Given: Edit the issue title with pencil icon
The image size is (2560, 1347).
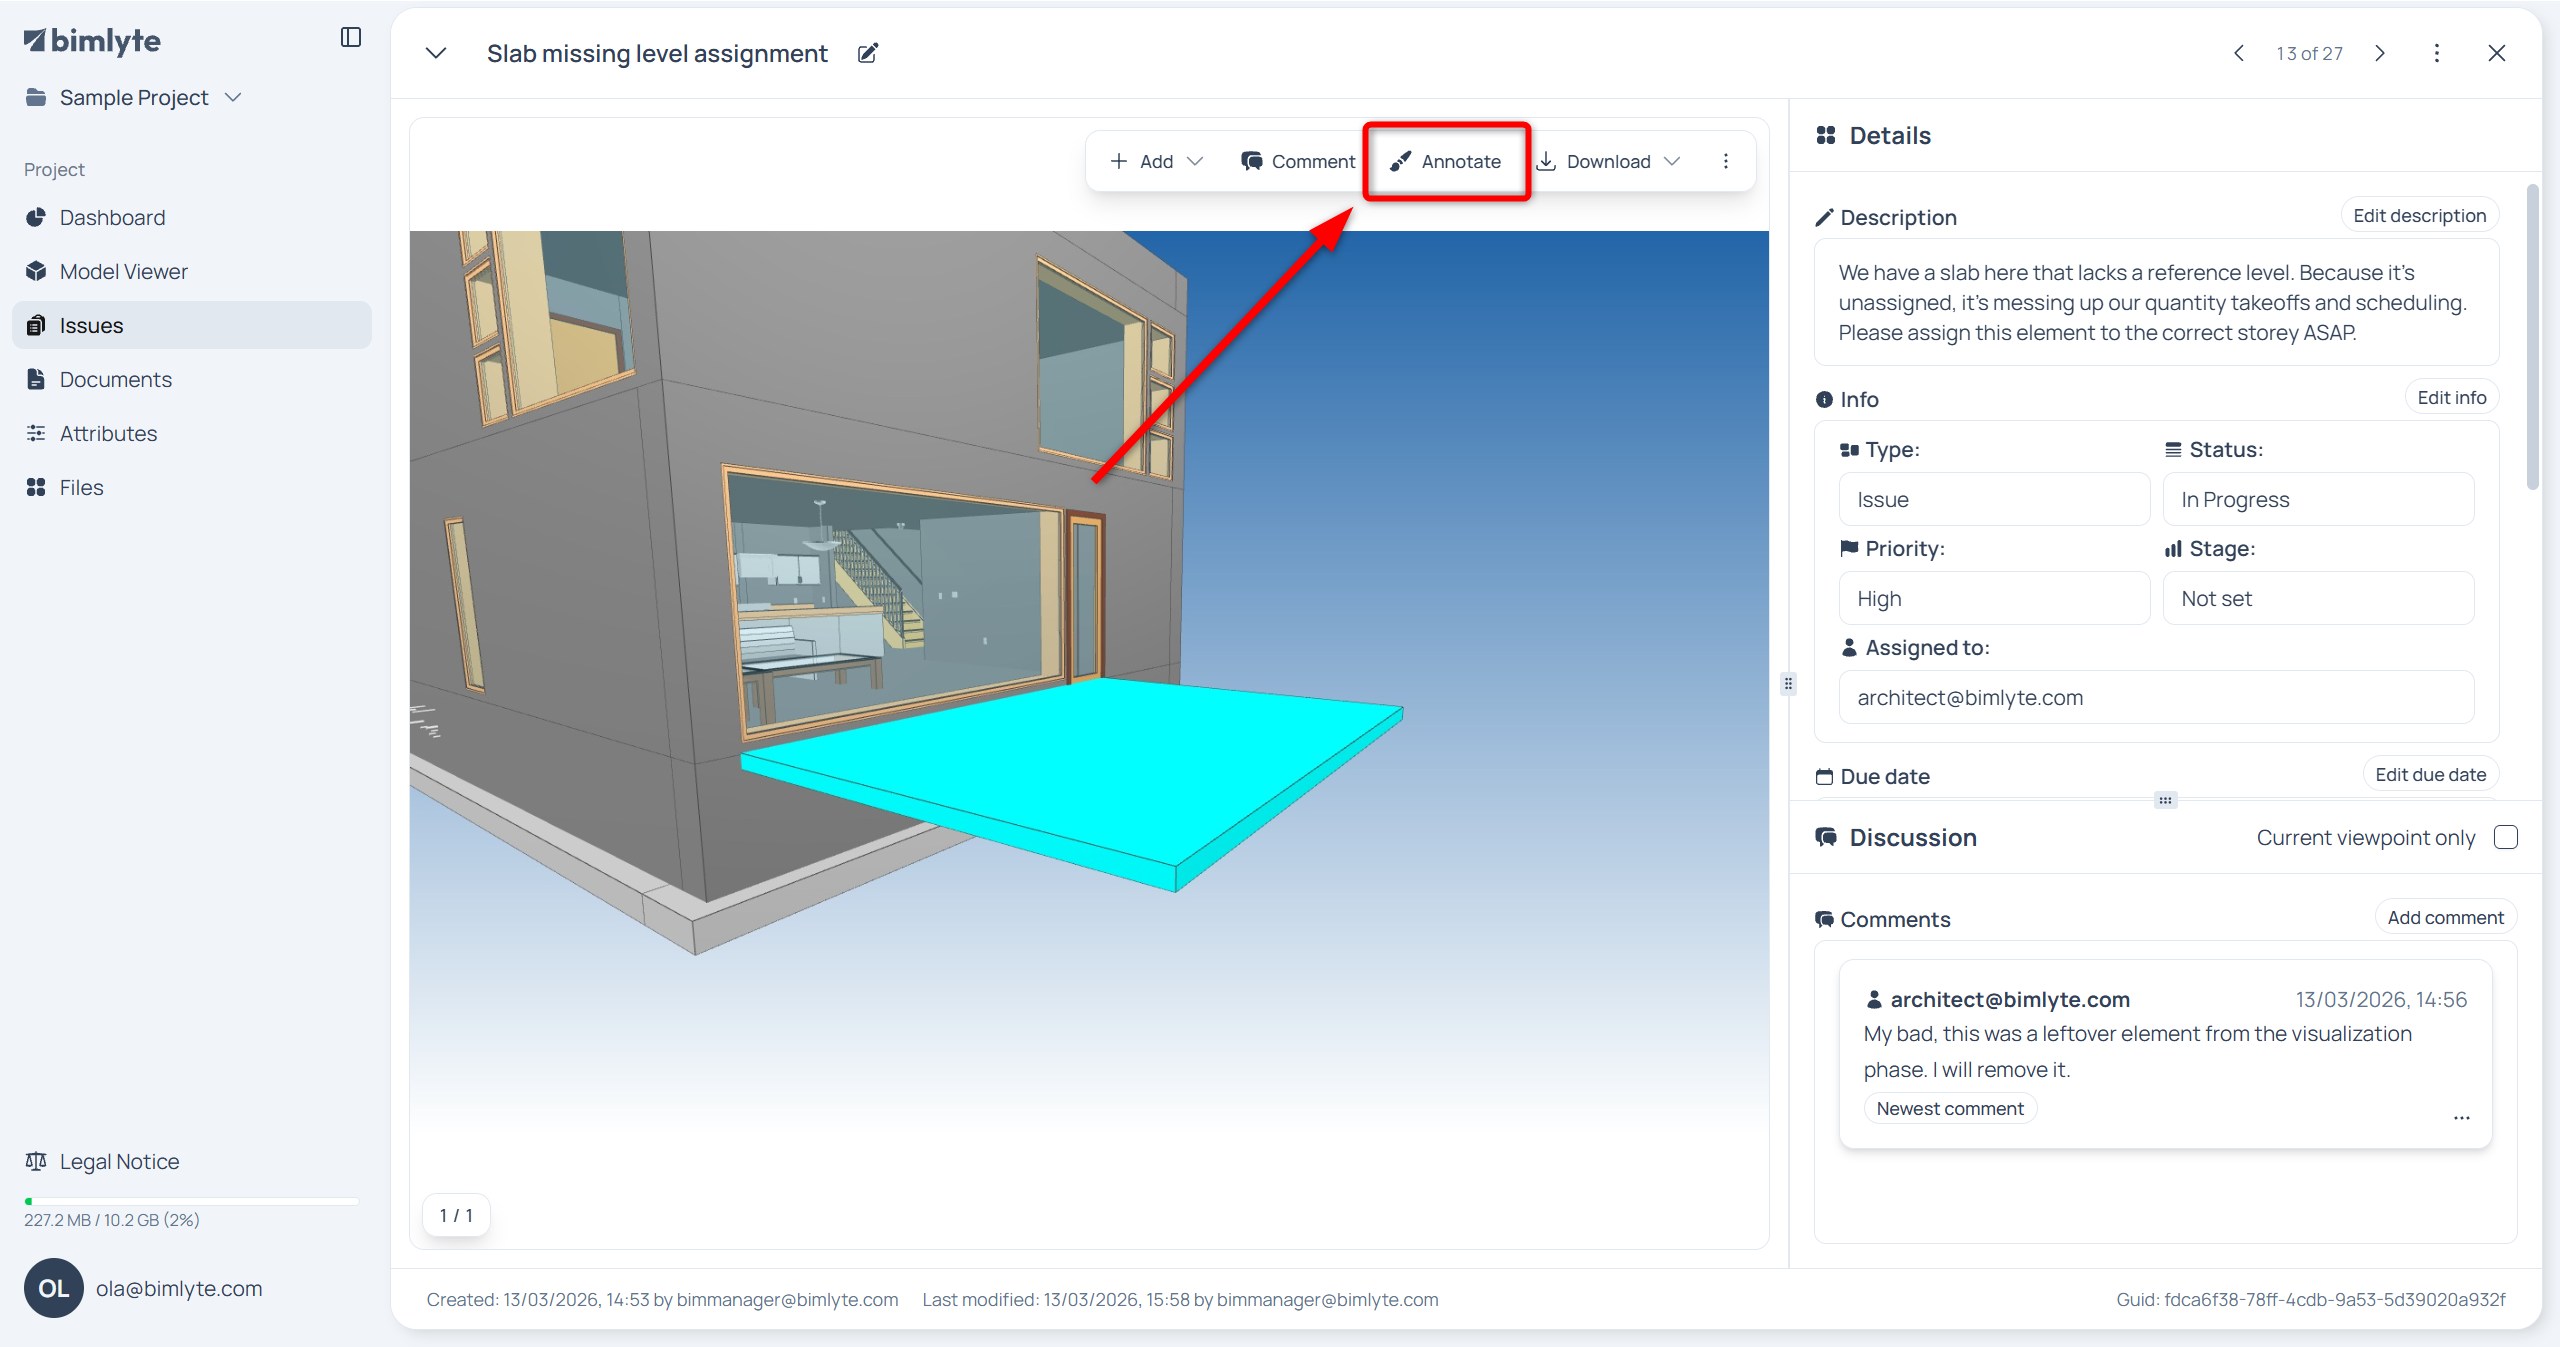Looking at the screenshot, I should [868, 53].
